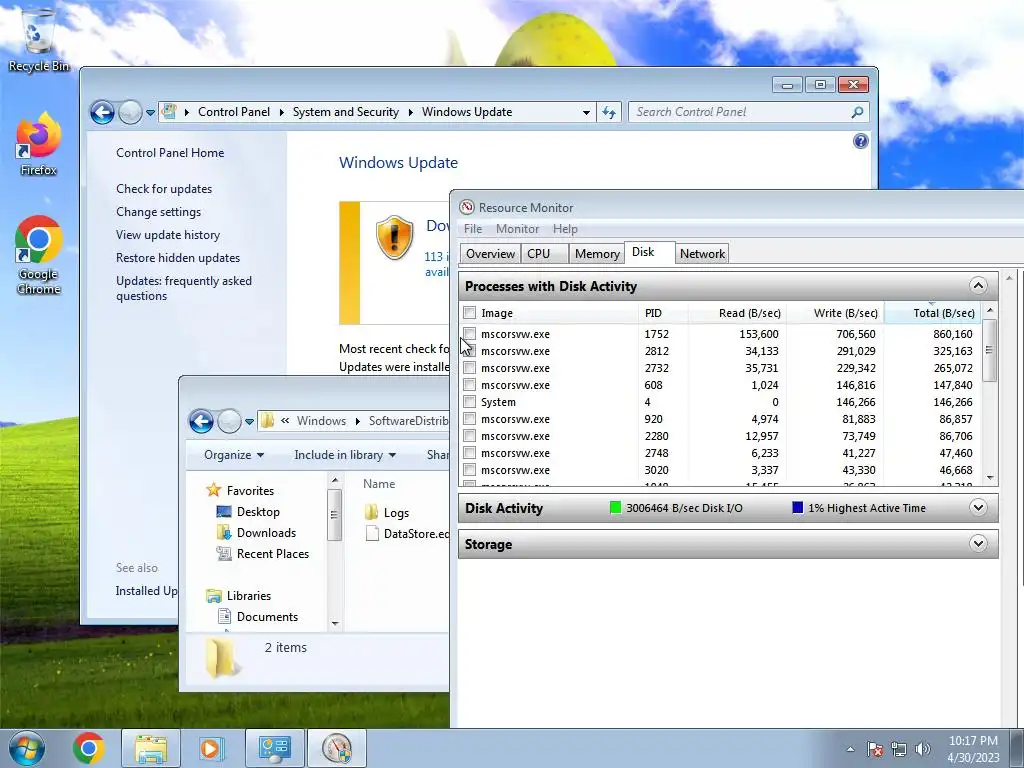Open Updates: frequently asked questions link
The image size is (1024, 768).
(184, 288)
